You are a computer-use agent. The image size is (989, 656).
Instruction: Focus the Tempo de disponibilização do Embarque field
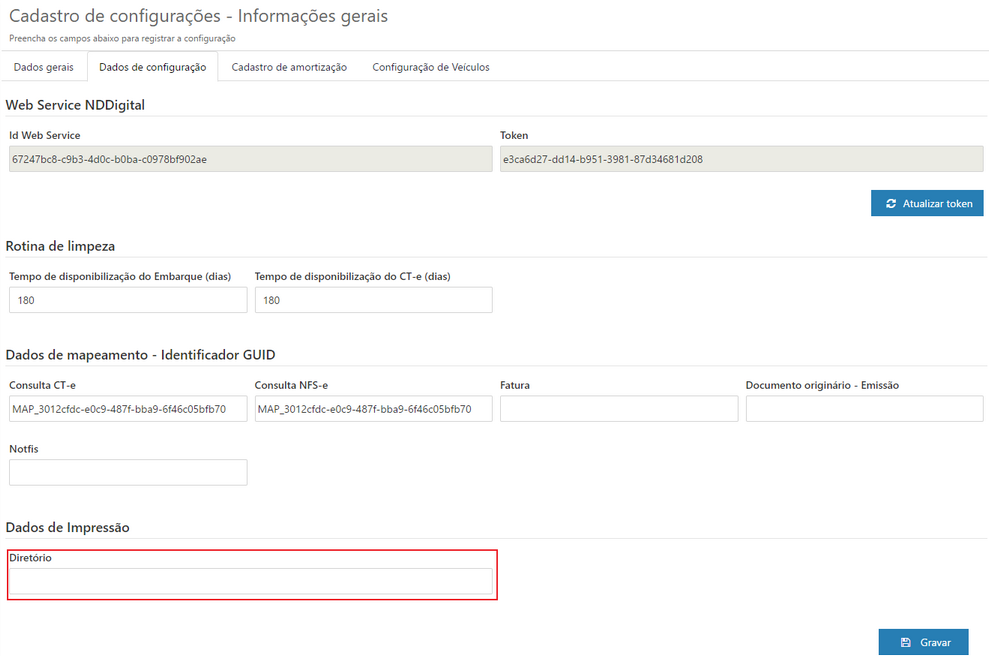127,299
